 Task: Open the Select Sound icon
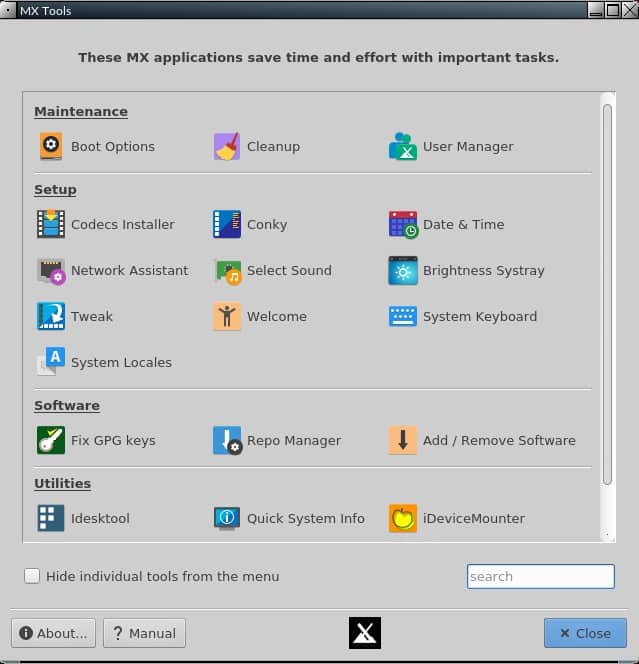click(228, 271)
